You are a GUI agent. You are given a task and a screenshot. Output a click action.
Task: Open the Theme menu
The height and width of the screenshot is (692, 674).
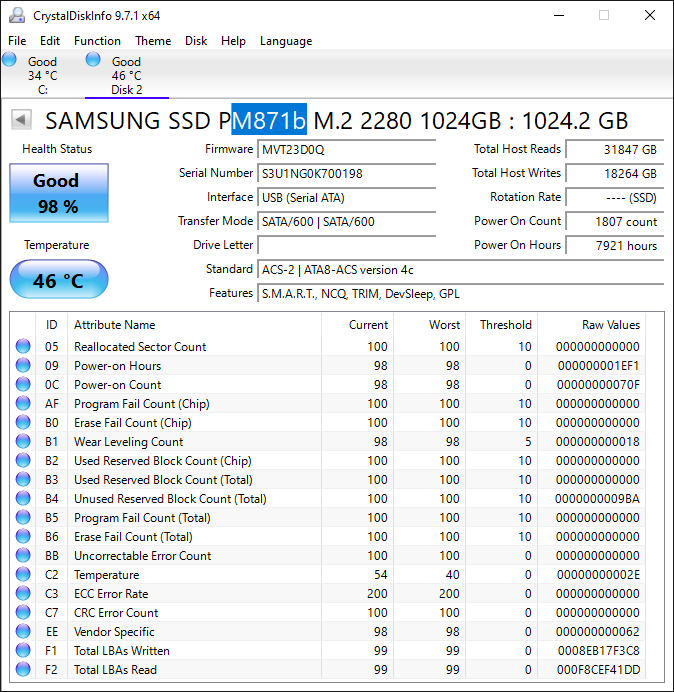(x=153, y=41)
